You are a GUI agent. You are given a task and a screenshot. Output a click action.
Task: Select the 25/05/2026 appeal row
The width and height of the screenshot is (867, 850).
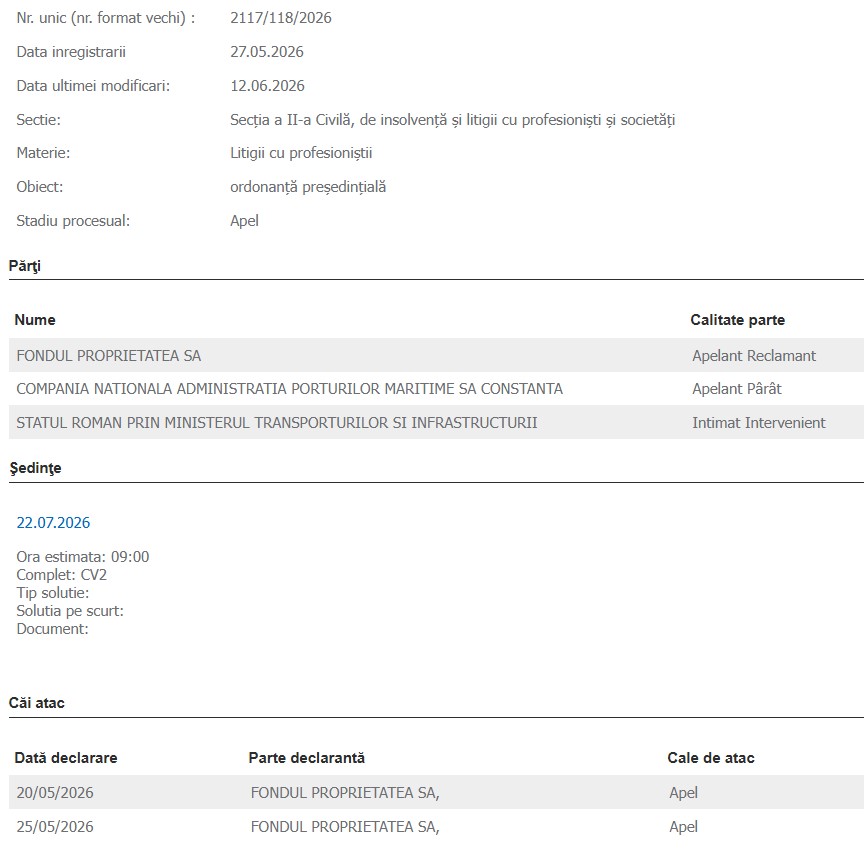[x=436, y=826]
